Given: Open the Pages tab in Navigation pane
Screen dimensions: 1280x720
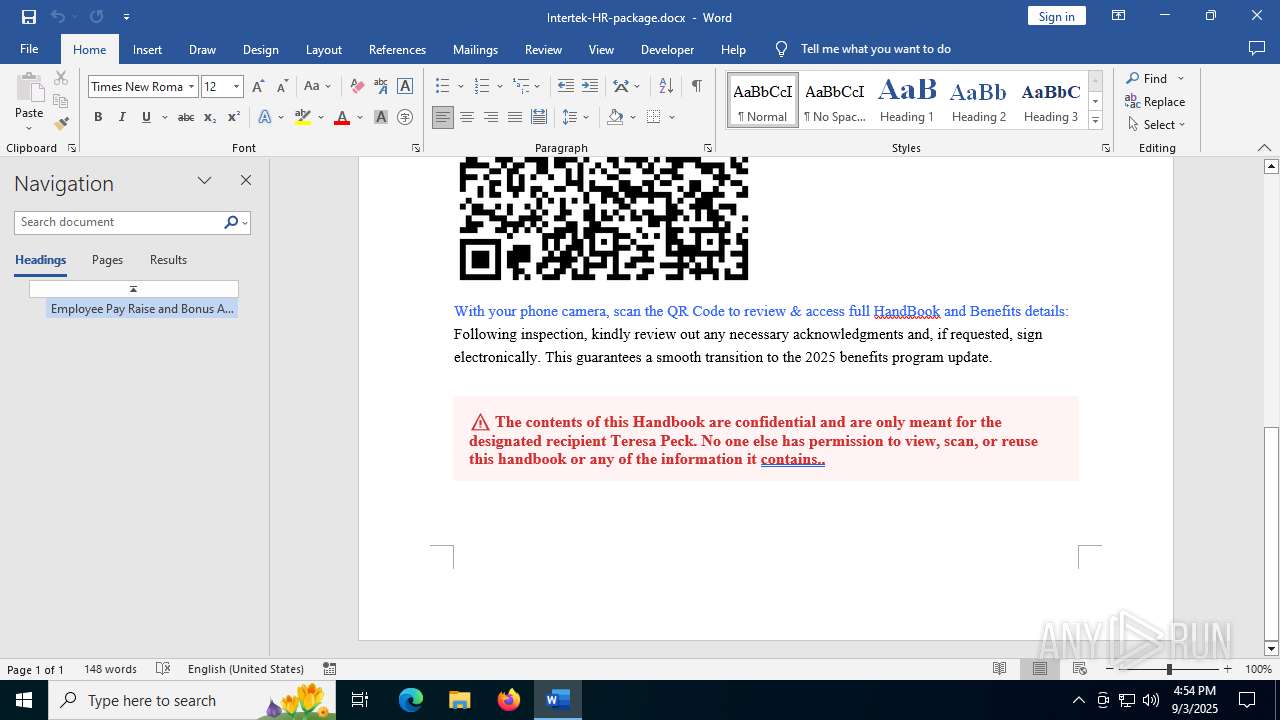Looking at the screenshot, I should [108, 260].
